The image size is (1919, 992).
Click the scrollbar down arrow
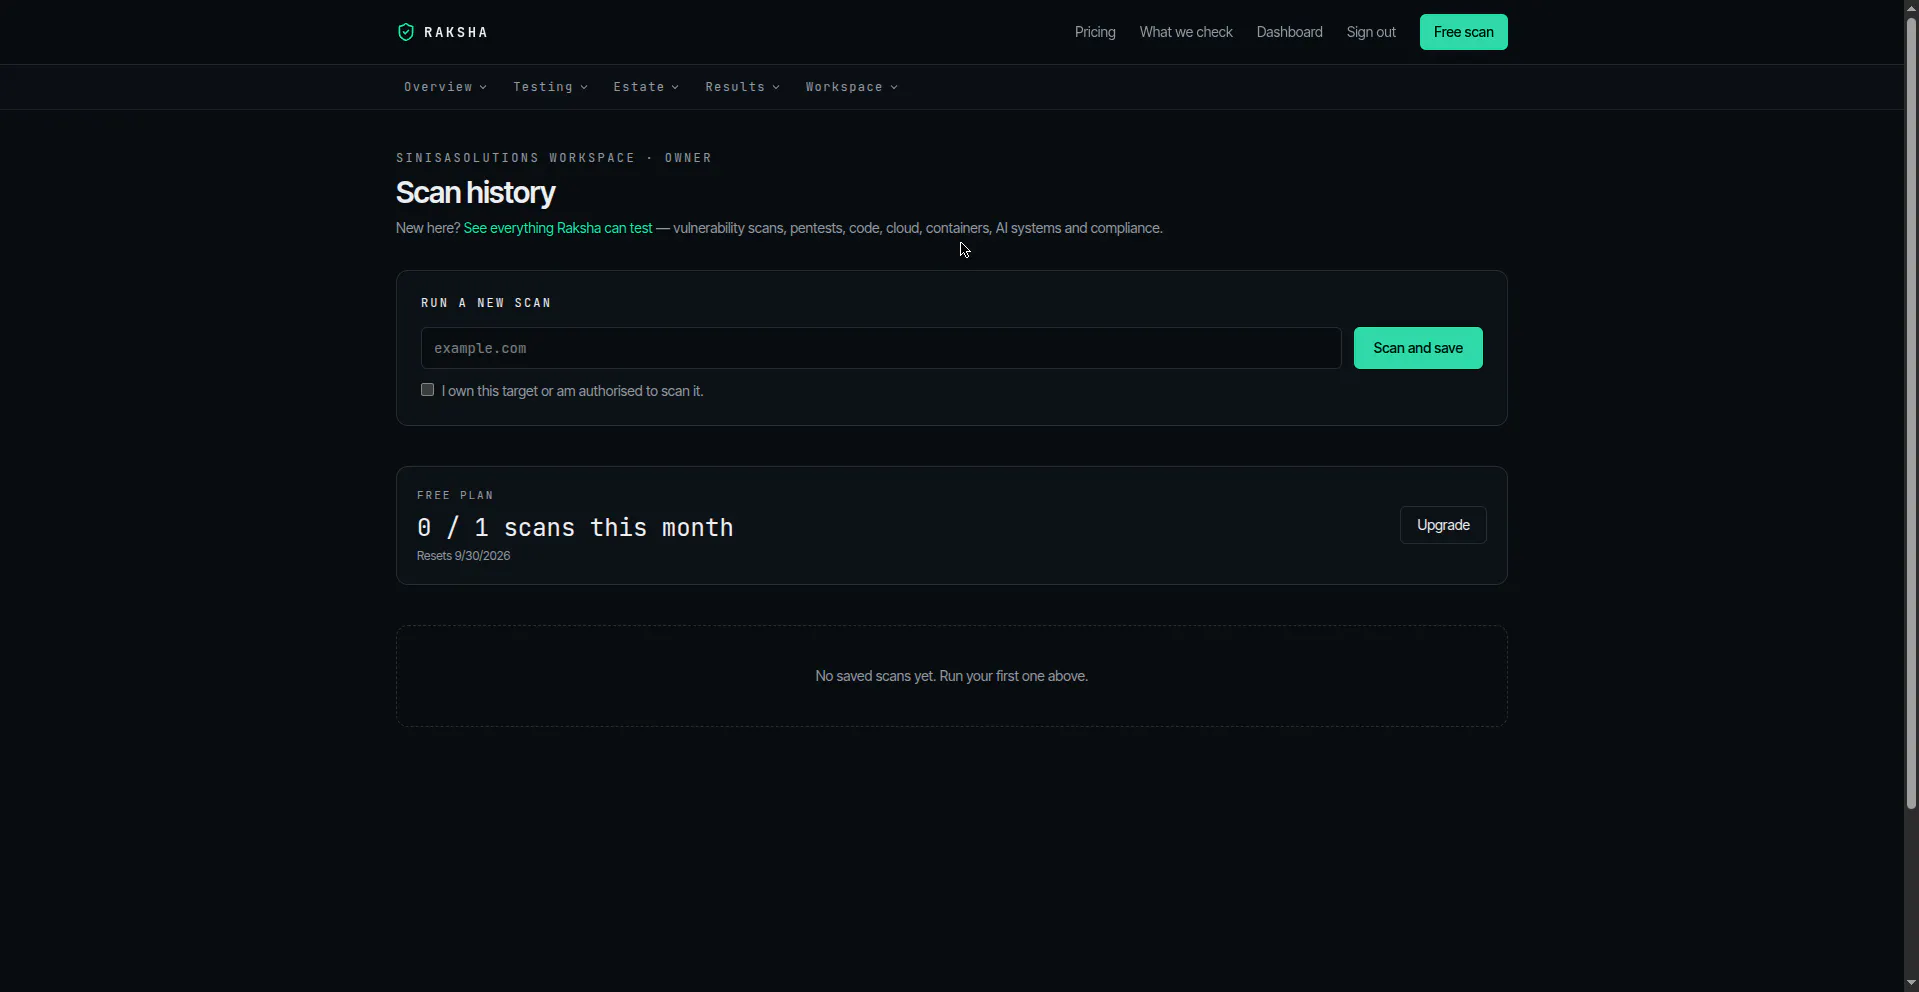(x=1911, y=983)
